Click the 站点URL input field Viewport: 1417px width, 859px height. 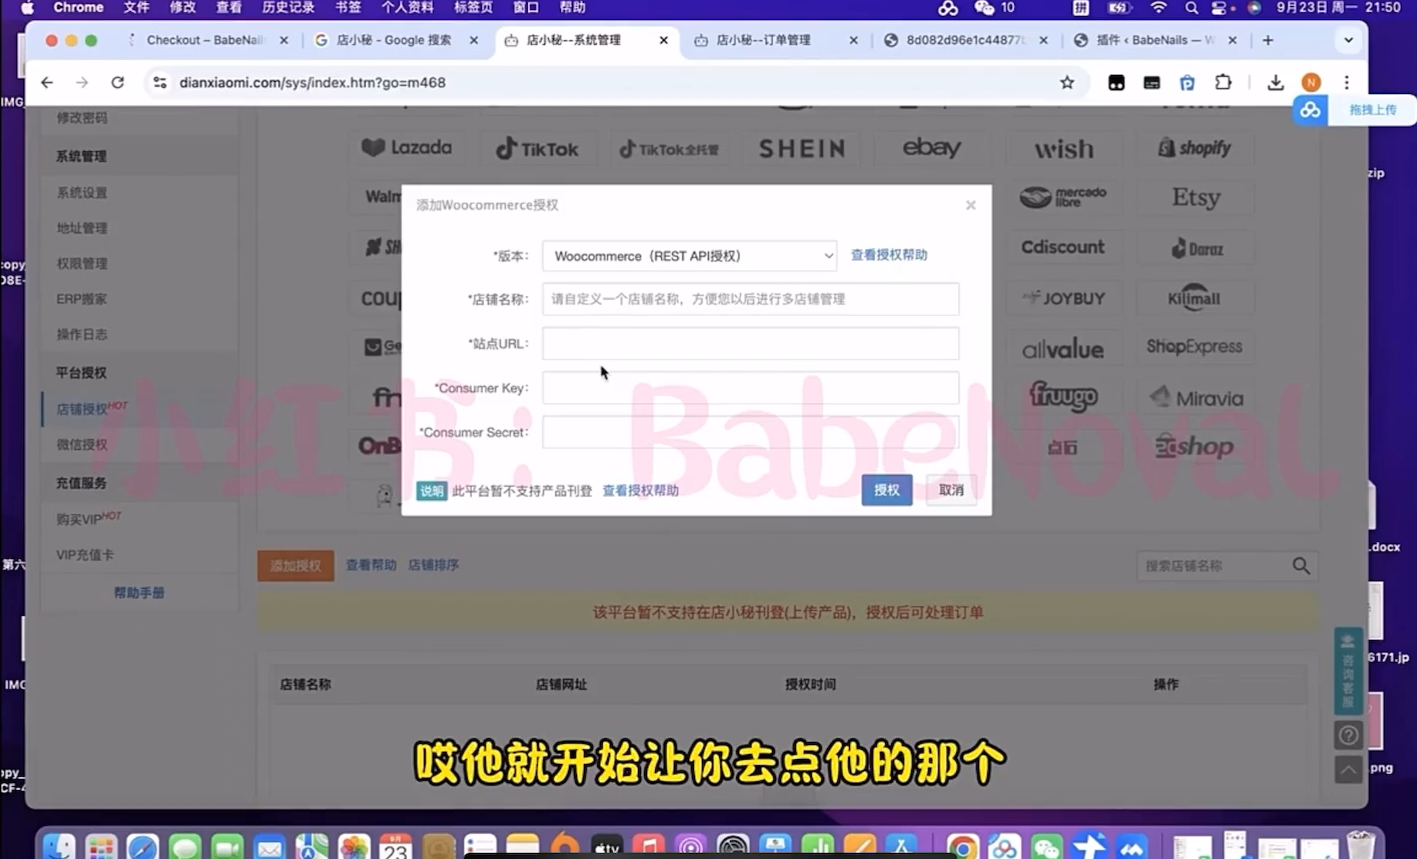(x=750, y=344)
